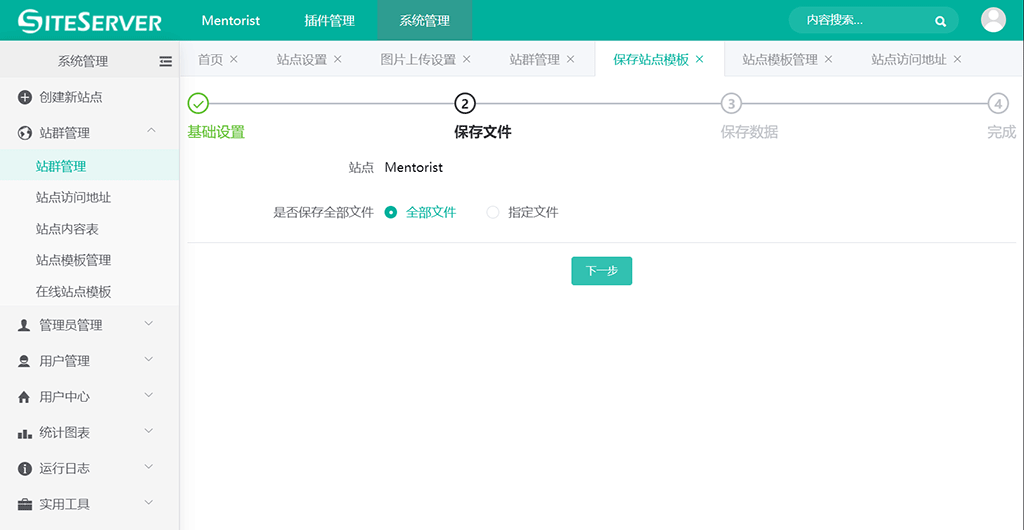Image resolution: width=1024 pixels, height=530 pixels.
Task: Choose the 指定文件 radio option
Action: pos(493,212)
